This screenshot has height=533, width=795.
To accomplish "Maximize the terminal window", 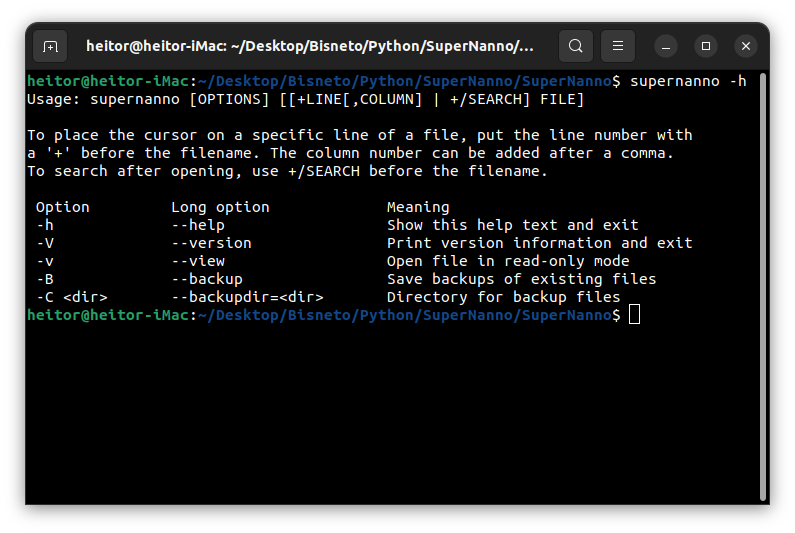I will (x=706, y=46).
